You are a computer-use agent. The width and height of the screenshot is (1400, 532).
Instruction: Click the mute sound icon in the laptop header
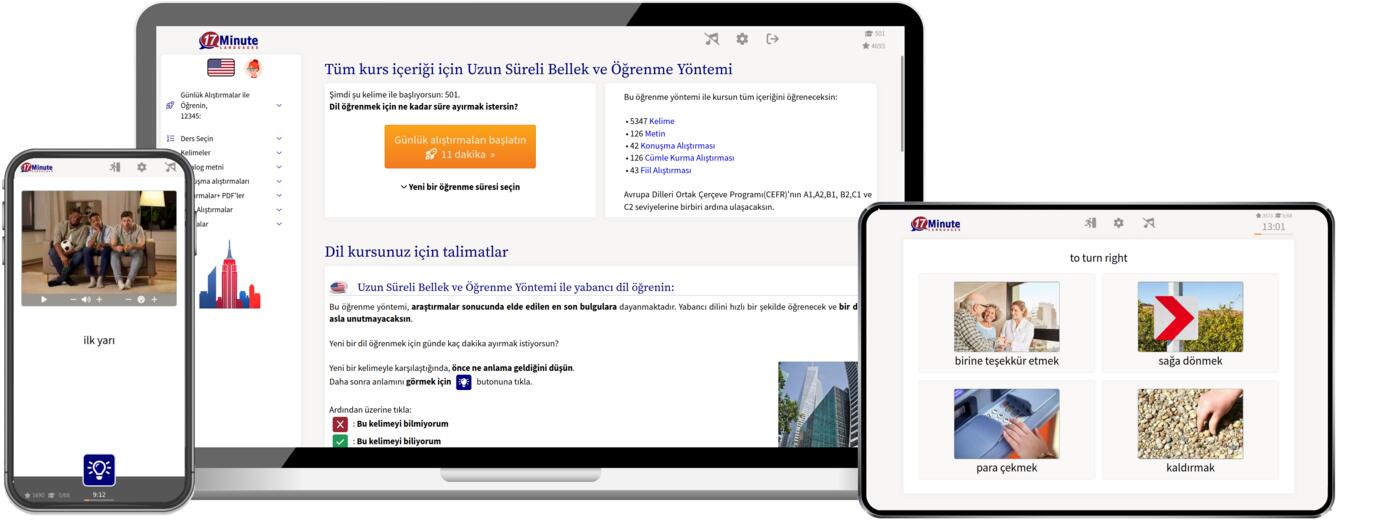point(712,39)
